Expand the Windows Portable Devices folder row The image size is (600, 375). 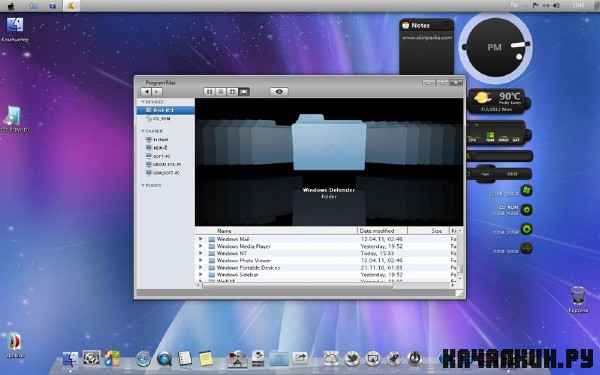200,267
